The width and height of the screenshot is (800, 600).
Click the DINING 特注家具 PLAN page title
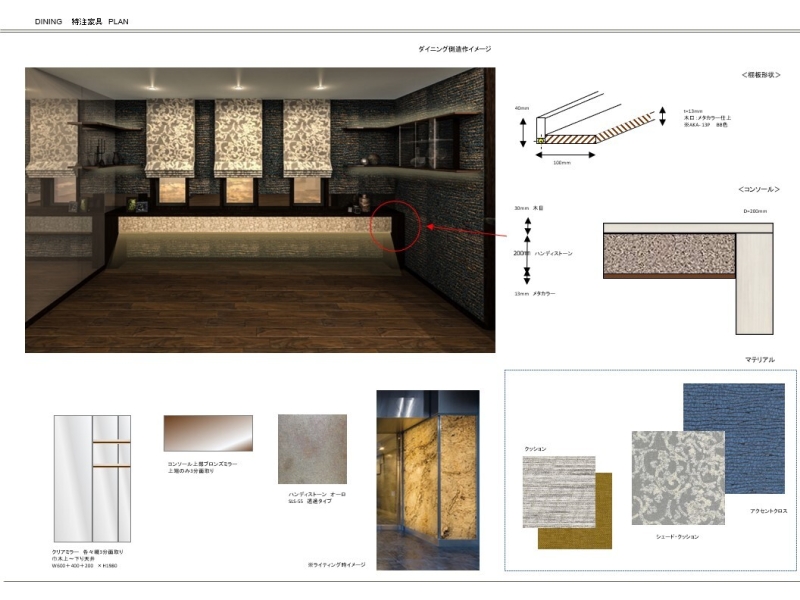coord(81,21)
